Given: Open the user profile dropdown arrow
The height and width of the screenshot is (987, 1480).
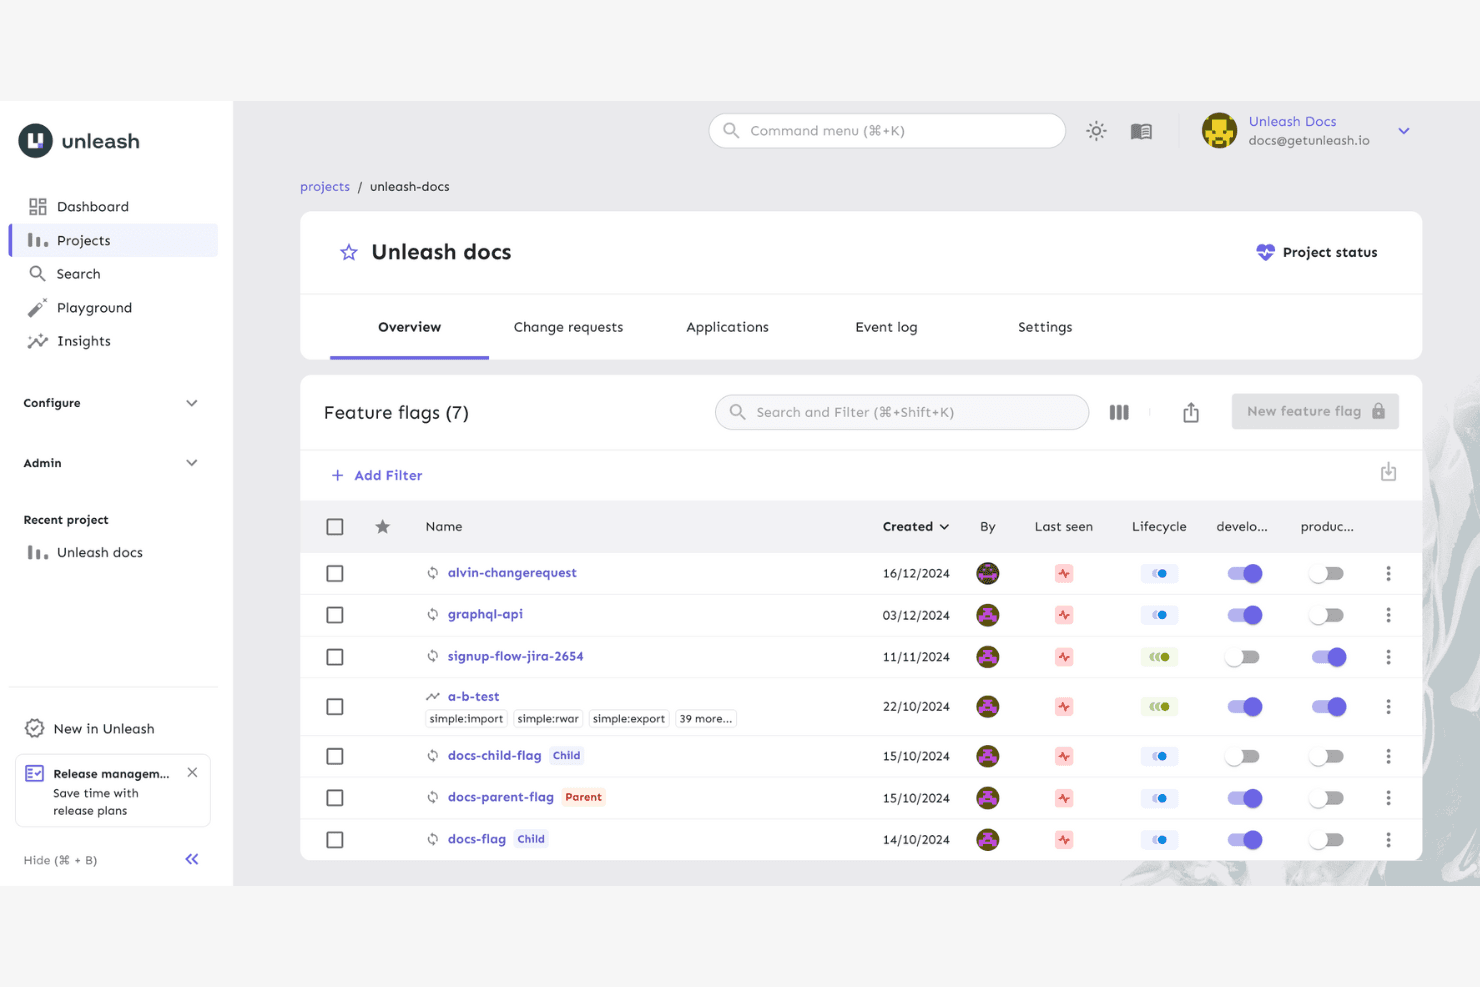Looking at the screenshot, I should (x=1404, y=131).
